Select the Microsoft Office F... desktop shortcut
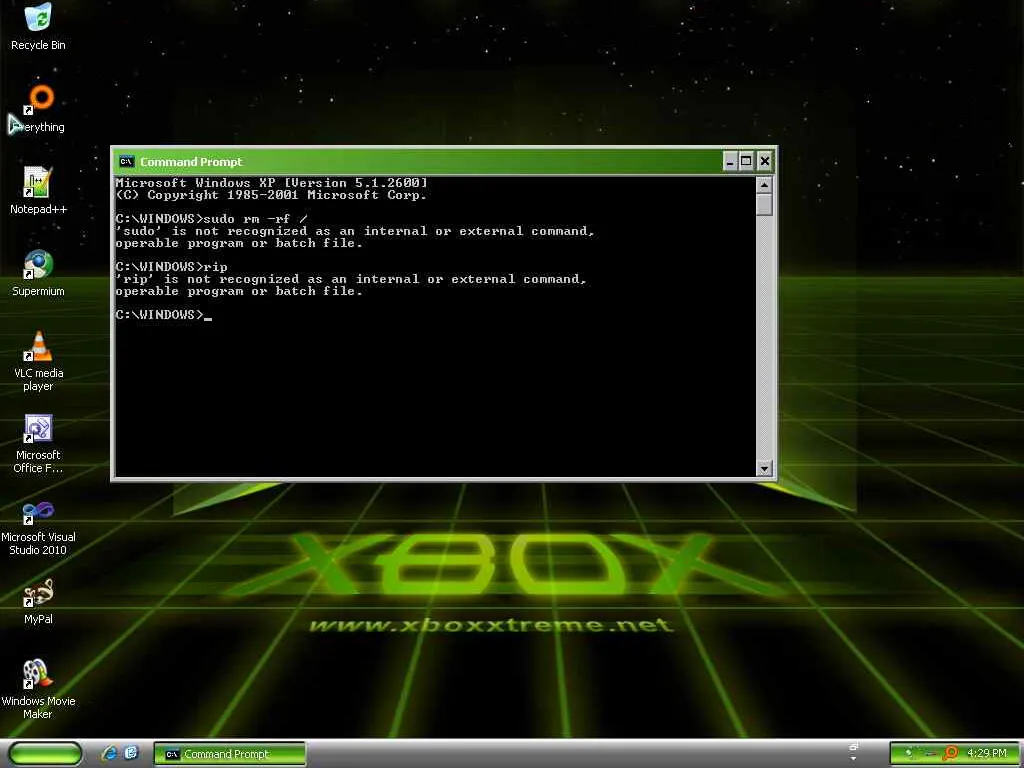Image resolution: width=1024 pixels, height=768 pixels. 38,443
